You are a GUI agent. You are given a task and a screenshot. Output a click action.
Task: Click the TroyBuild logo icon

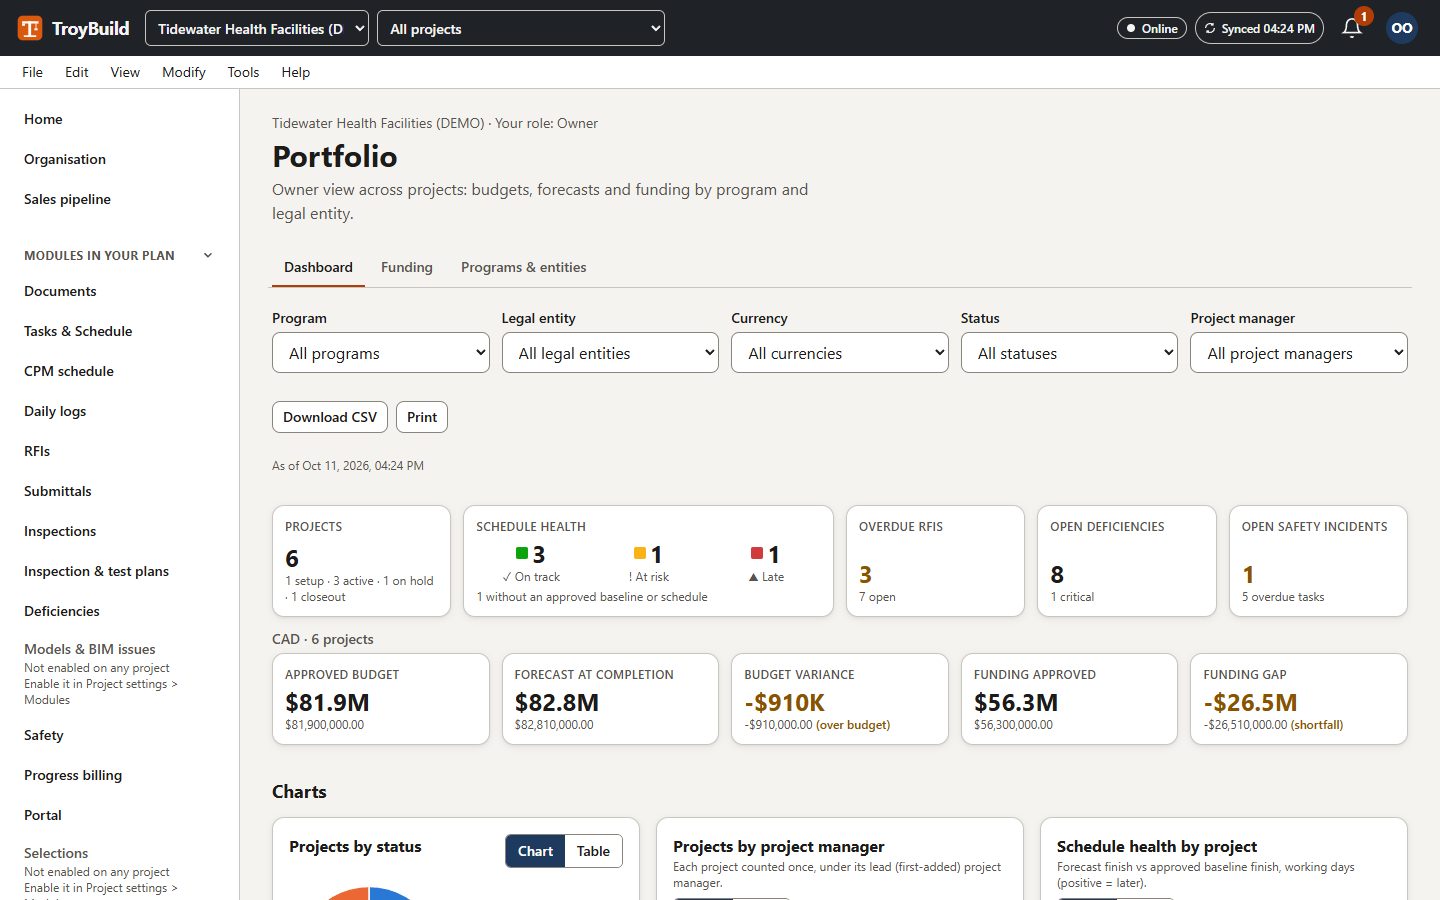(30, 28)
